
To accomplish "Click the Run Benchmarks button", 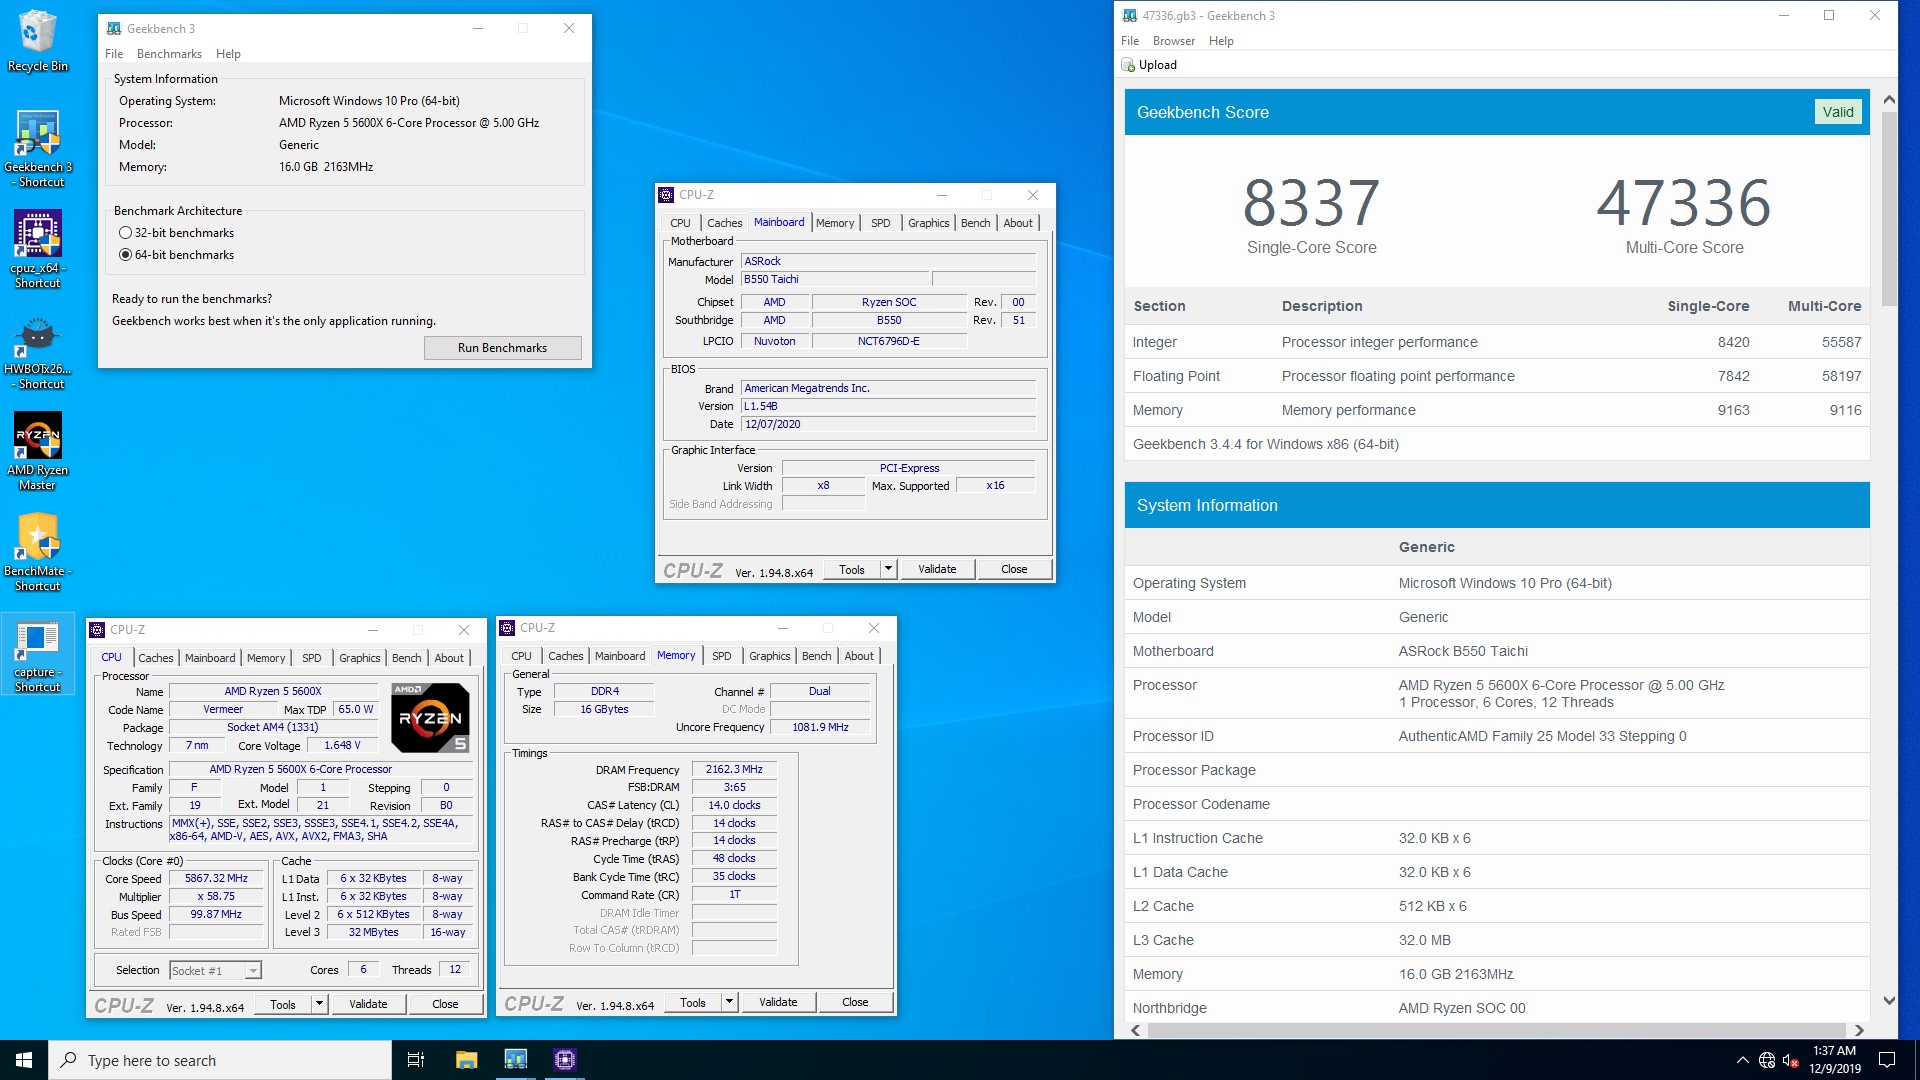I will (502, 348).
